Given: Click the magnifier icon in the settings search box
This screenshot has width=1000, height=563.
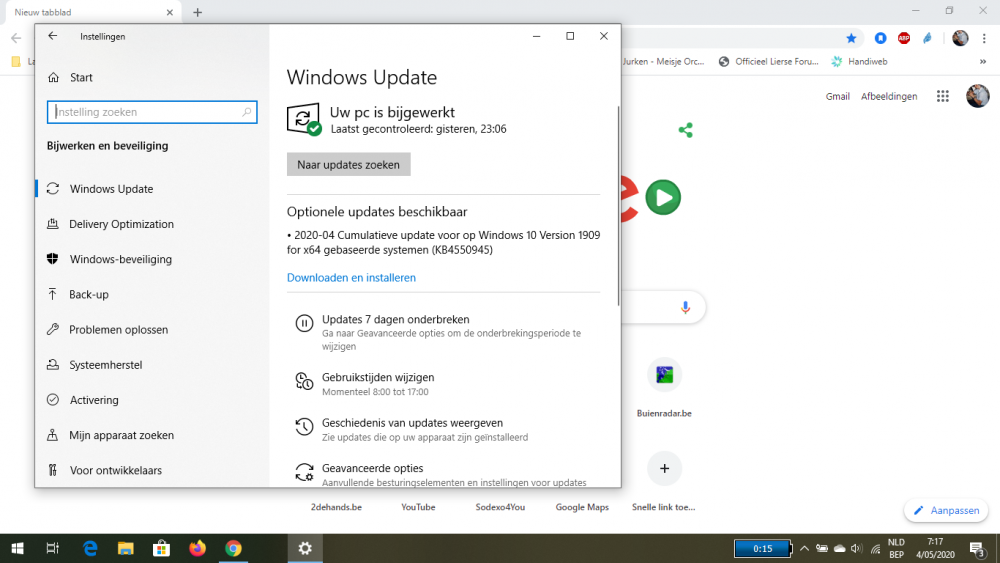Looking at the screenshot, I should point(247,112).
